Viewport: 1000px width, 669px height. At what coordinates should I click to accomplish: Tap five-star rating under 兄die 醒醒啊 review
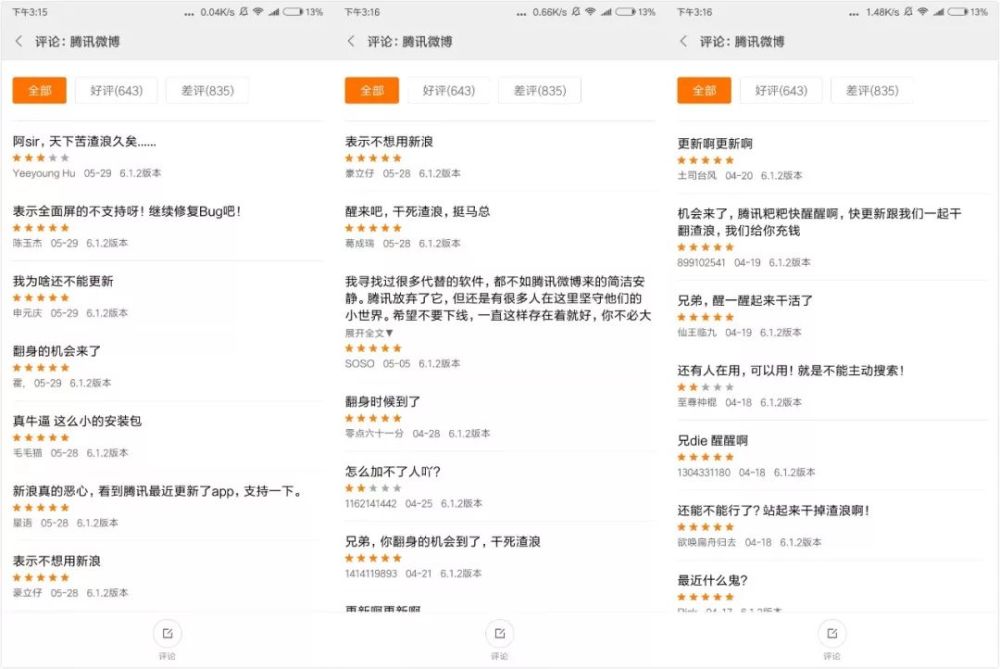point(705,457)
